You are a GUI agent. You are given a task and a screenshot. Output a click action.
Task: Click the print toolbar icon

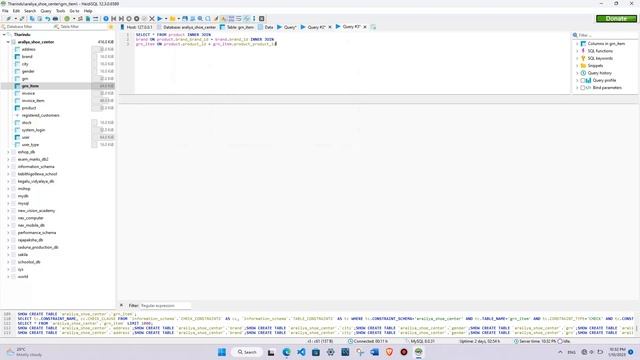56,19
